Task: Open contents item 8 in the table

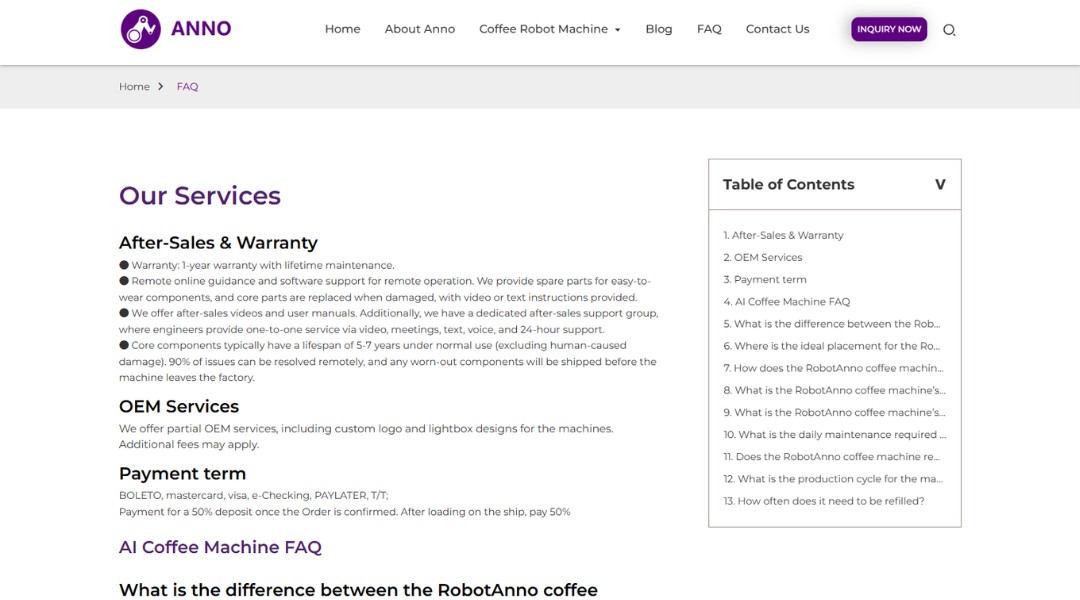Action: tap(834, 390)
